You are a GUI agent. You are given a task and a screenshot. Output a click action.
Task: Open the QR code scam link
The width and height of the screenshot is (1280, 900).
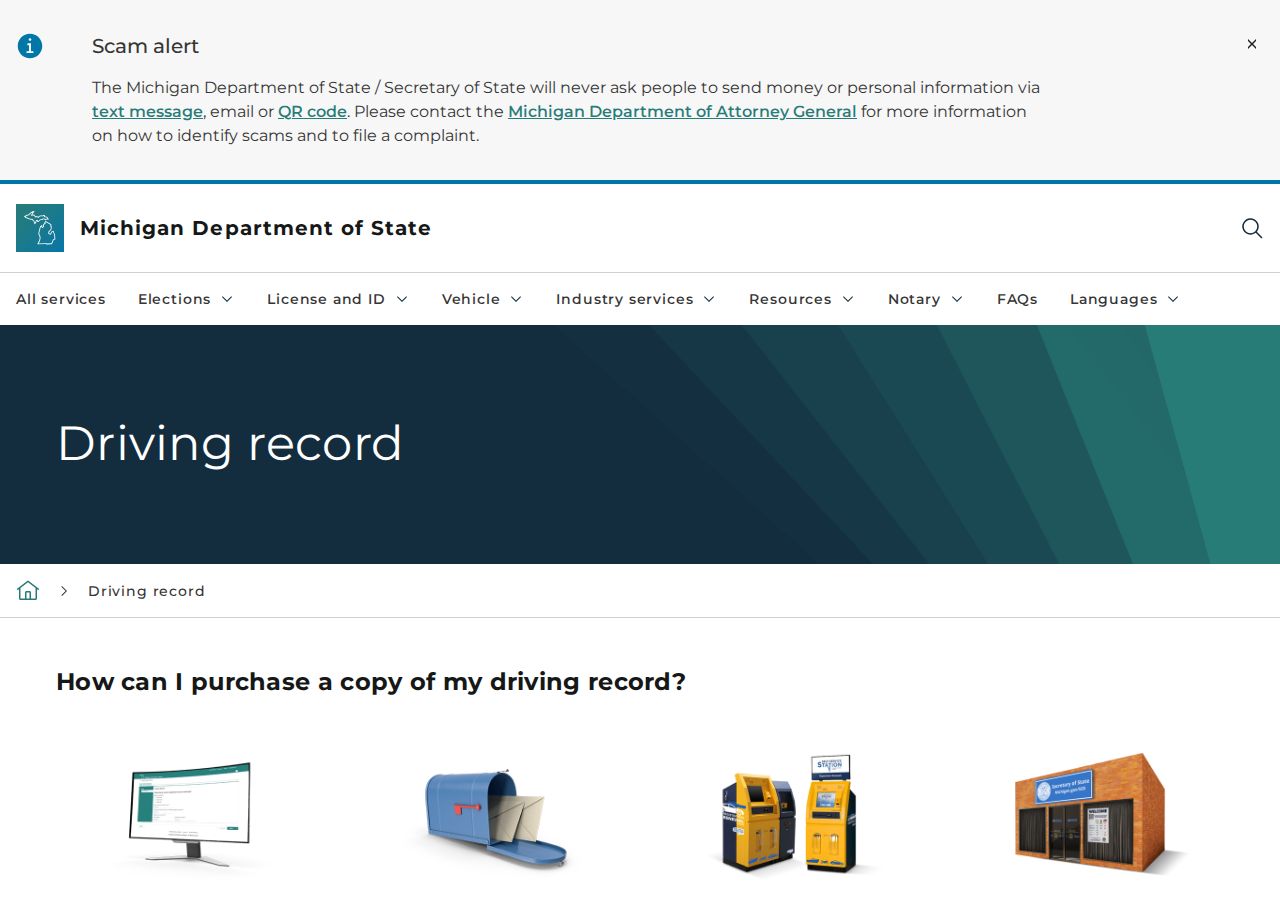(312, 111)
